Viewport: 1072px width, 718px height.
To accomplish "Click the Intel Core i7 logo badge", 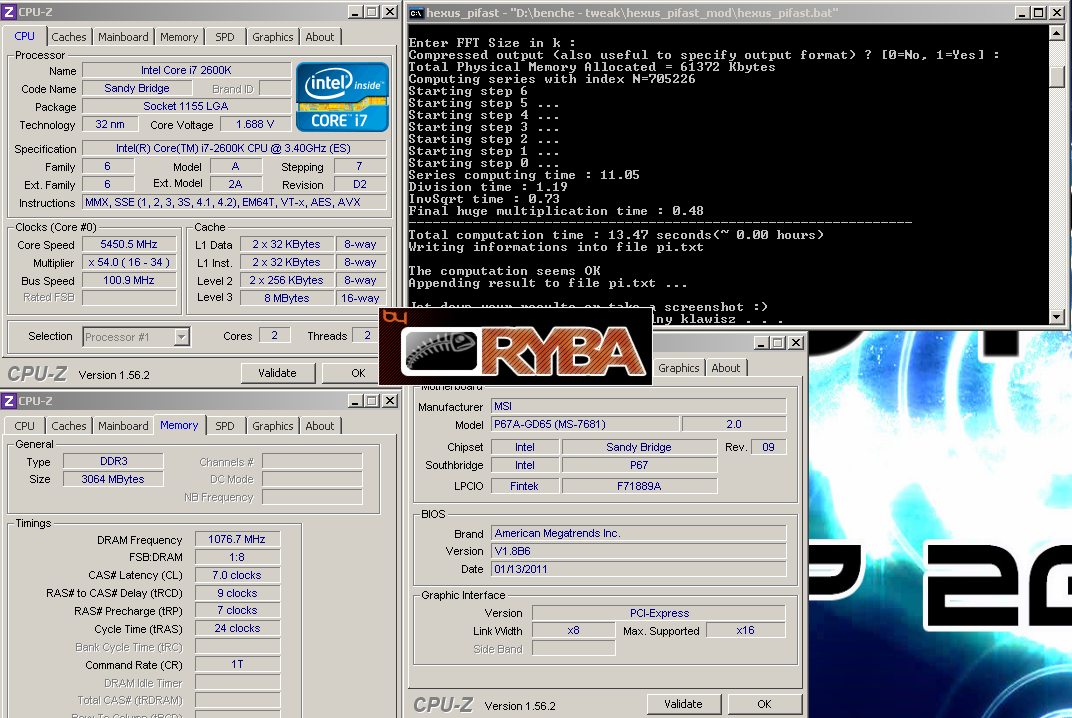I will [x=343, y=96].
